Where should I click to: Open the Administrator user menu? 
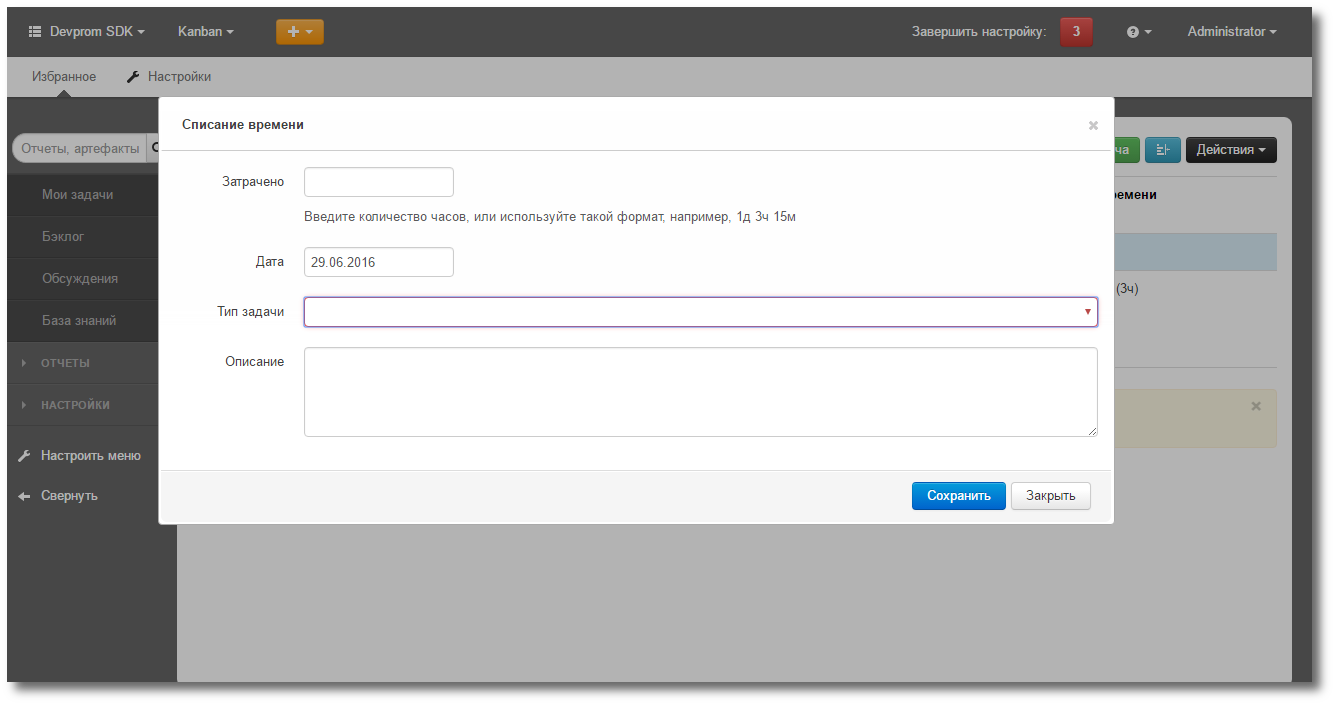tap(1232, 32)
